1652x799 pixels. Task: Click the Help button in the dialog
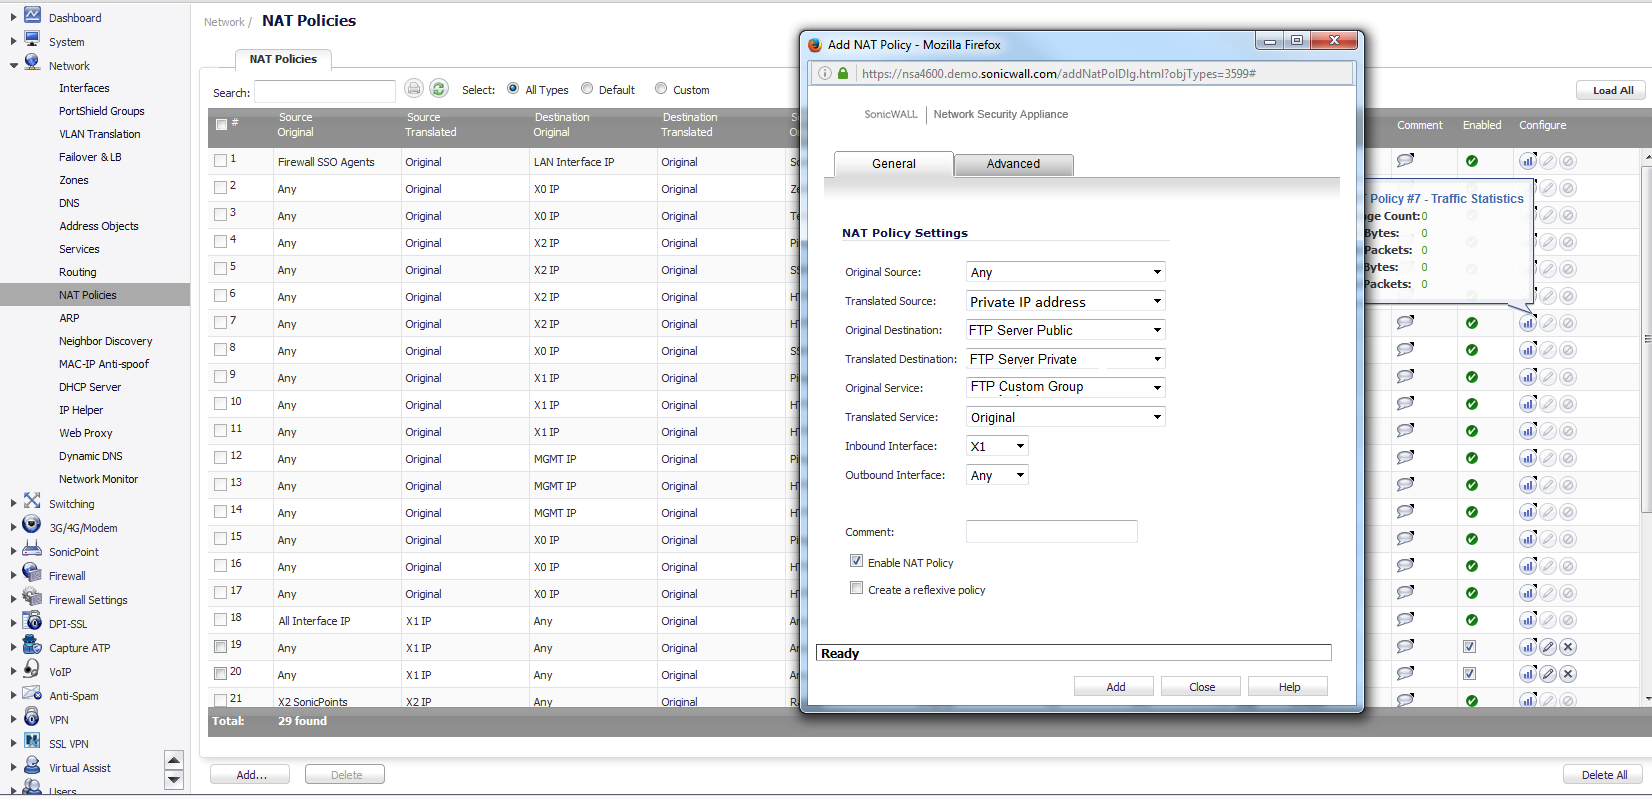click(x=1289, y=687)
